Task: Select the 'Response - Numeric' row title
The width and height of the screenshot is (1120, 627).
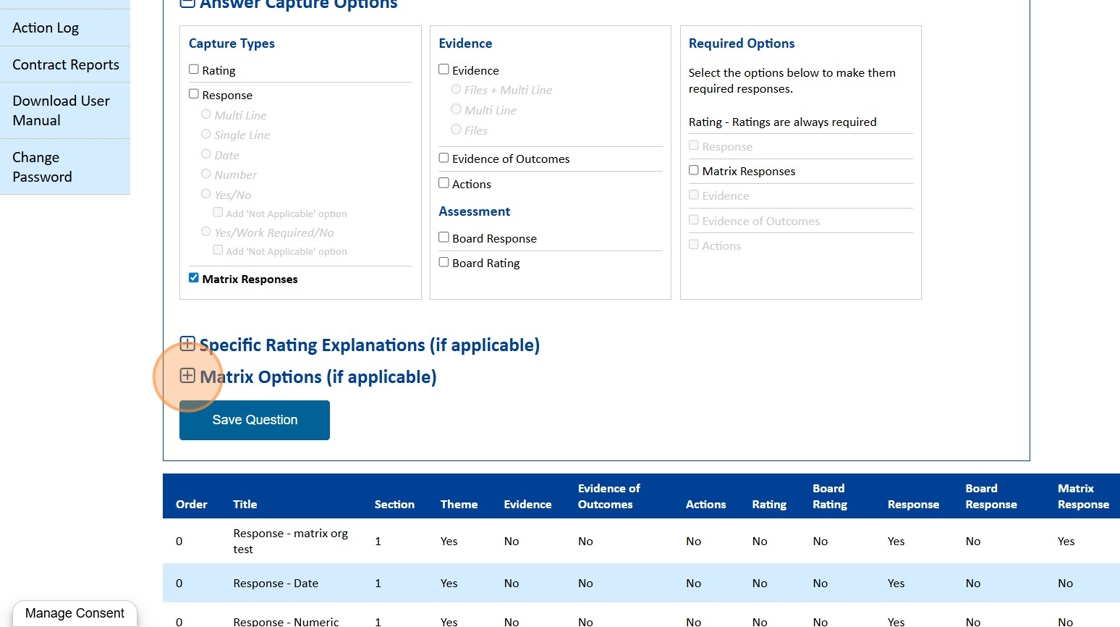Action: click(x=286, y=621)
